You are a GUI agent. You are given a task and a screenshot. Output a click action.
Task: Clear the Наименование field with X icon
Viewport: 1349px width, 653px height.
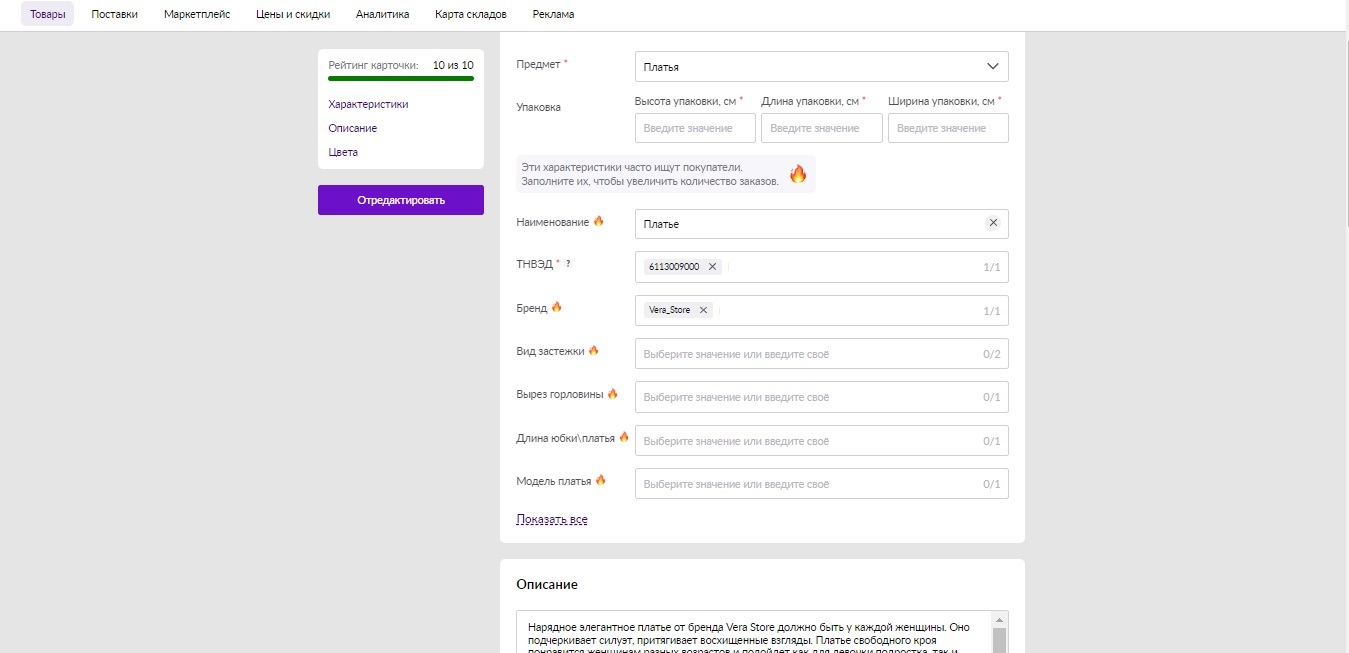(x=993, y=223)
